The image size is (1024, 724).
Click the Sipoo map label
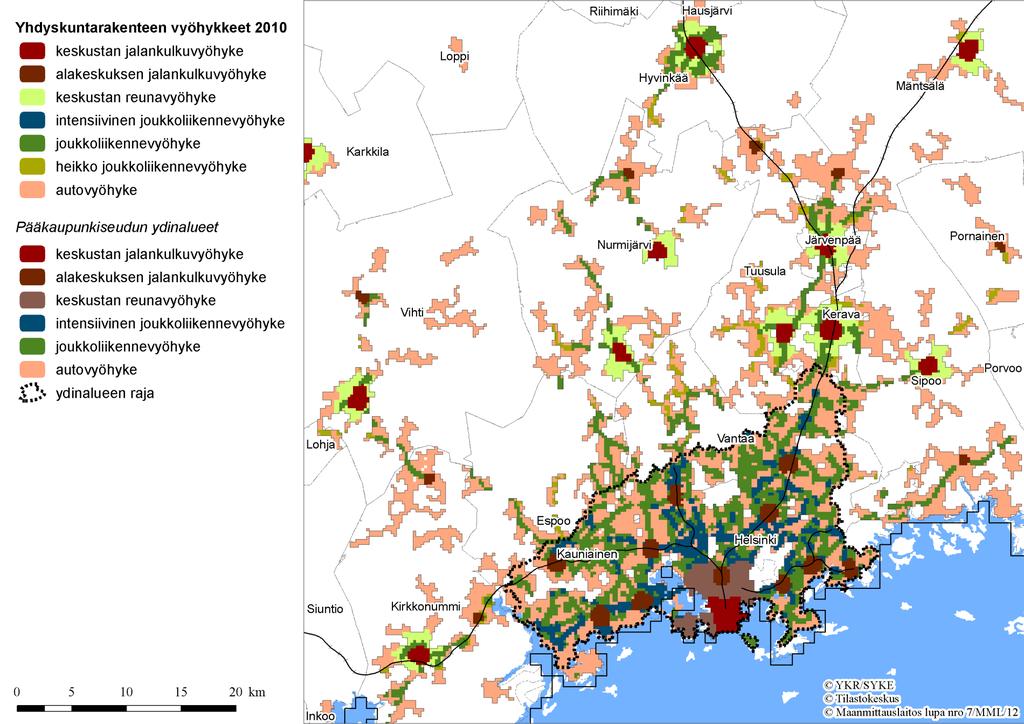(926, 381)
